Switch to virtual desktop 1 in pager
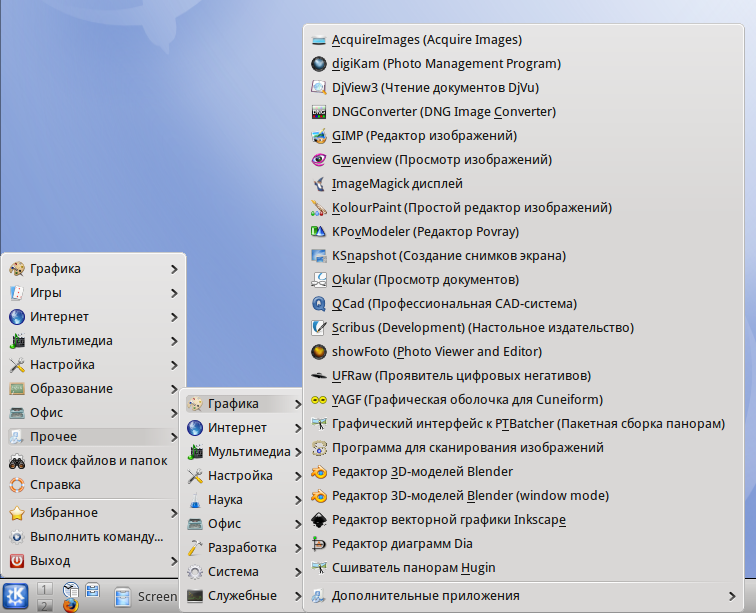Image resolution: width=756 pixels, height=613 pixels. click(44, 589)
